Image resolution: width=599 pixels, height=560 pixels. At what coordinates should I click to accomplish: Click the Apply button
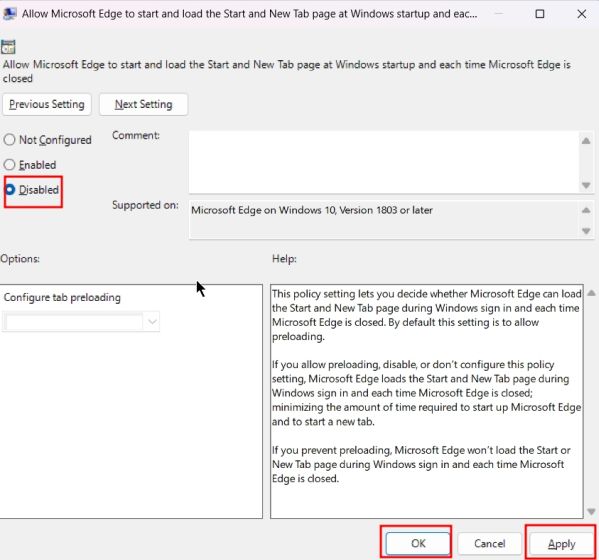click(x=561, y=543)
